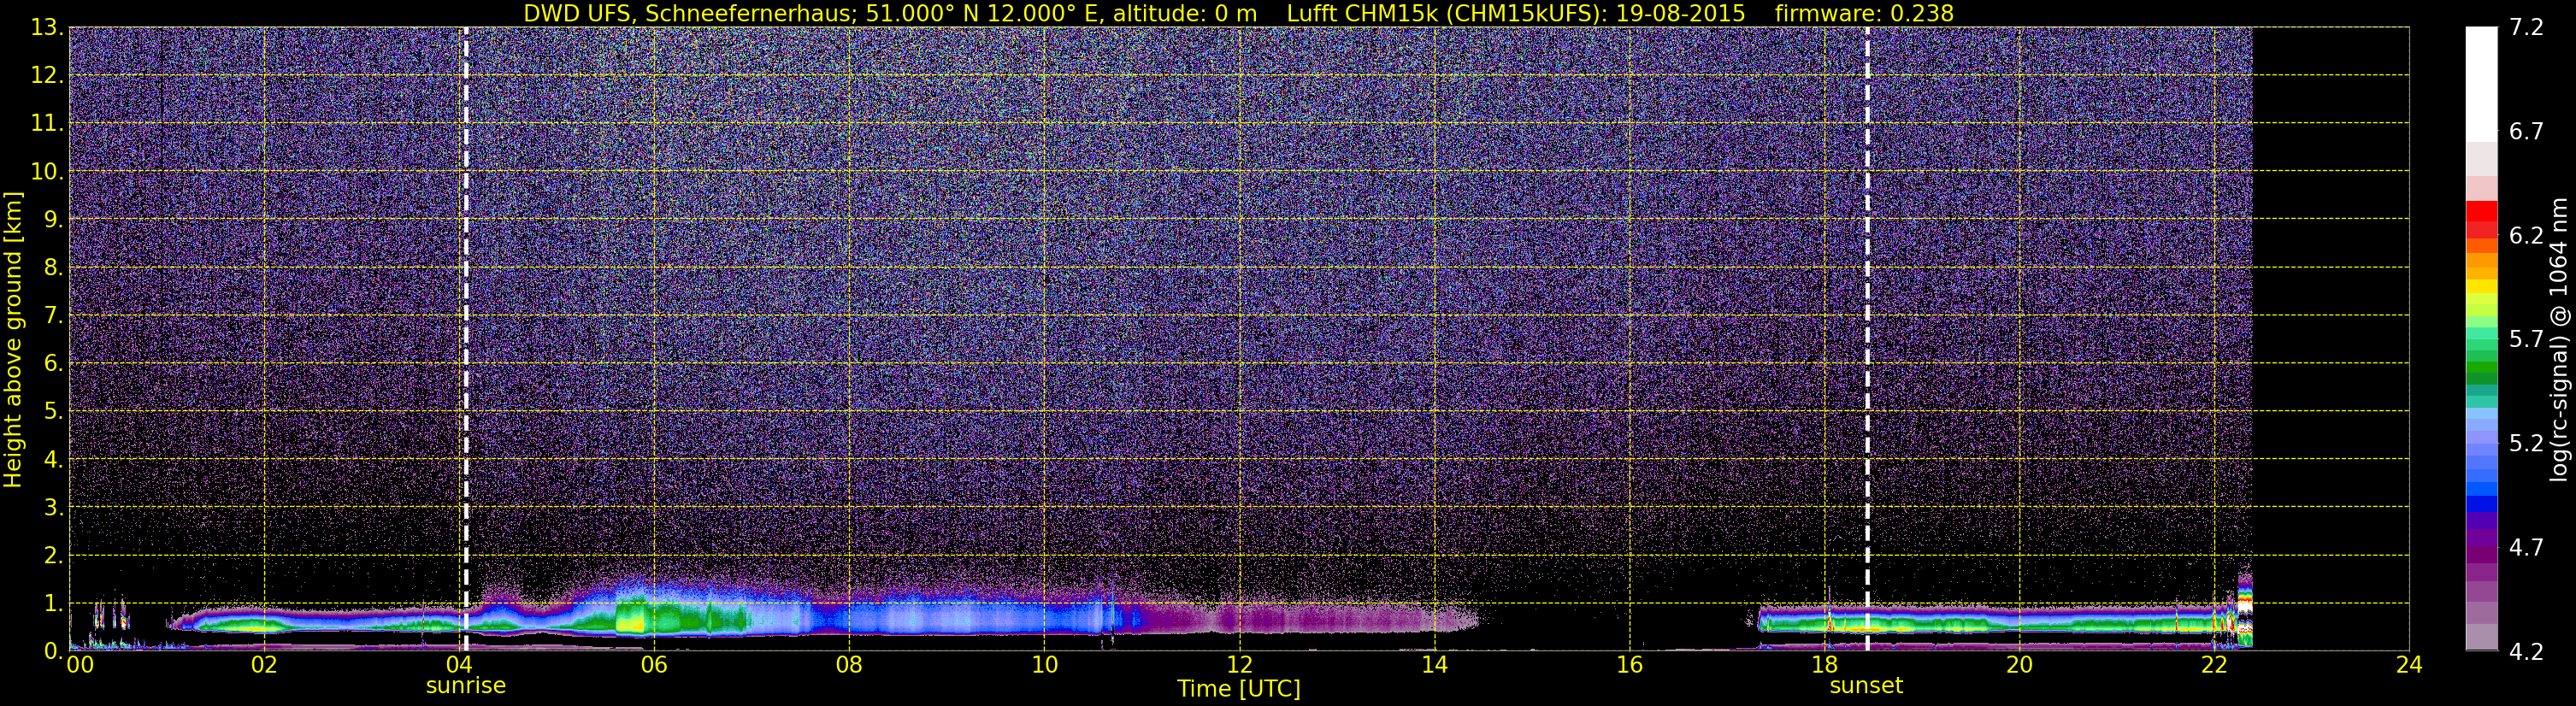
Task: Click the x-axis tick label '24'
Action: (2409, 665)
